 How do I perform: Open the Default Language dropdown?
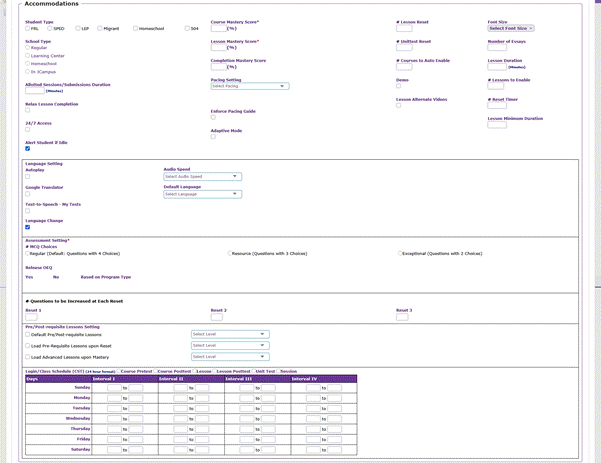(x=202, y=194)
